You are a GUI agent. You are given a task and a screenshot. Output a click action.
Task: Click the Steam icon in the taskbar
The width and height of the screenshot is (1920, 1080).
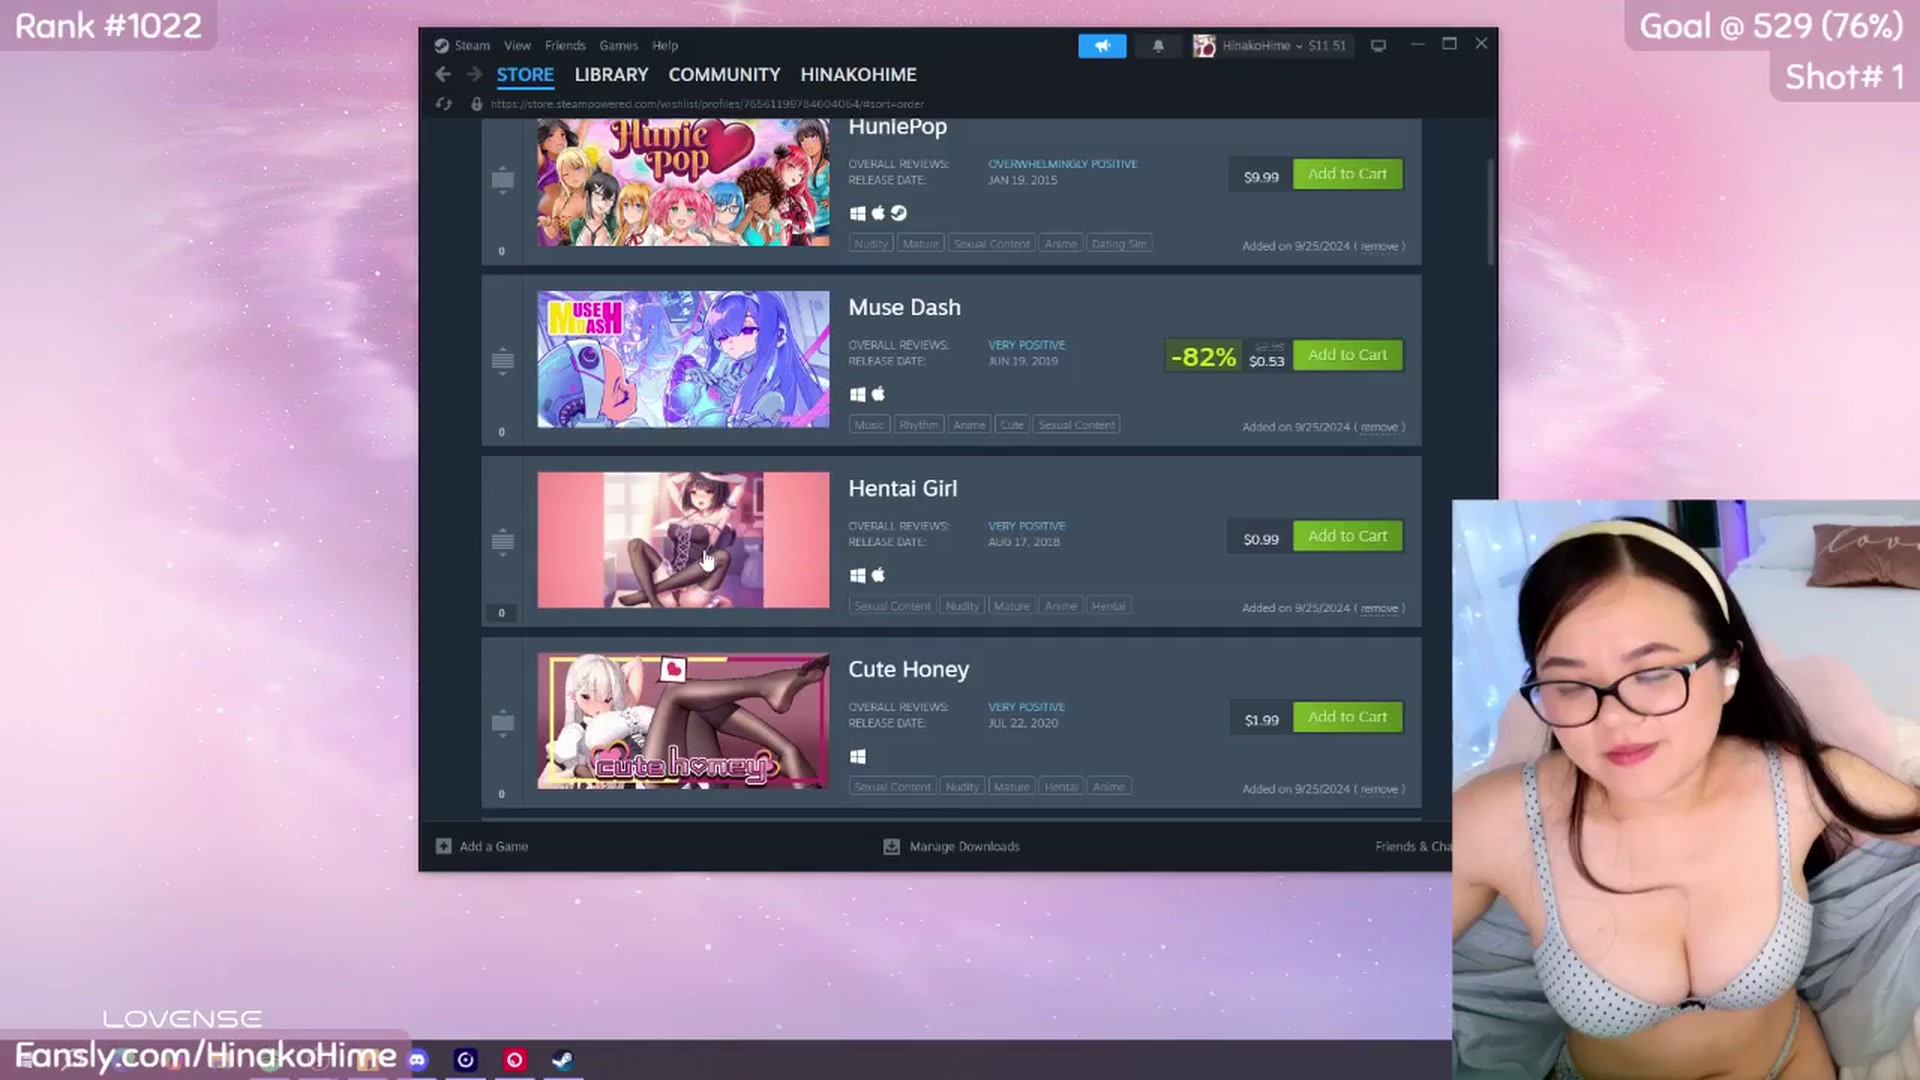tap(563, 1059)
